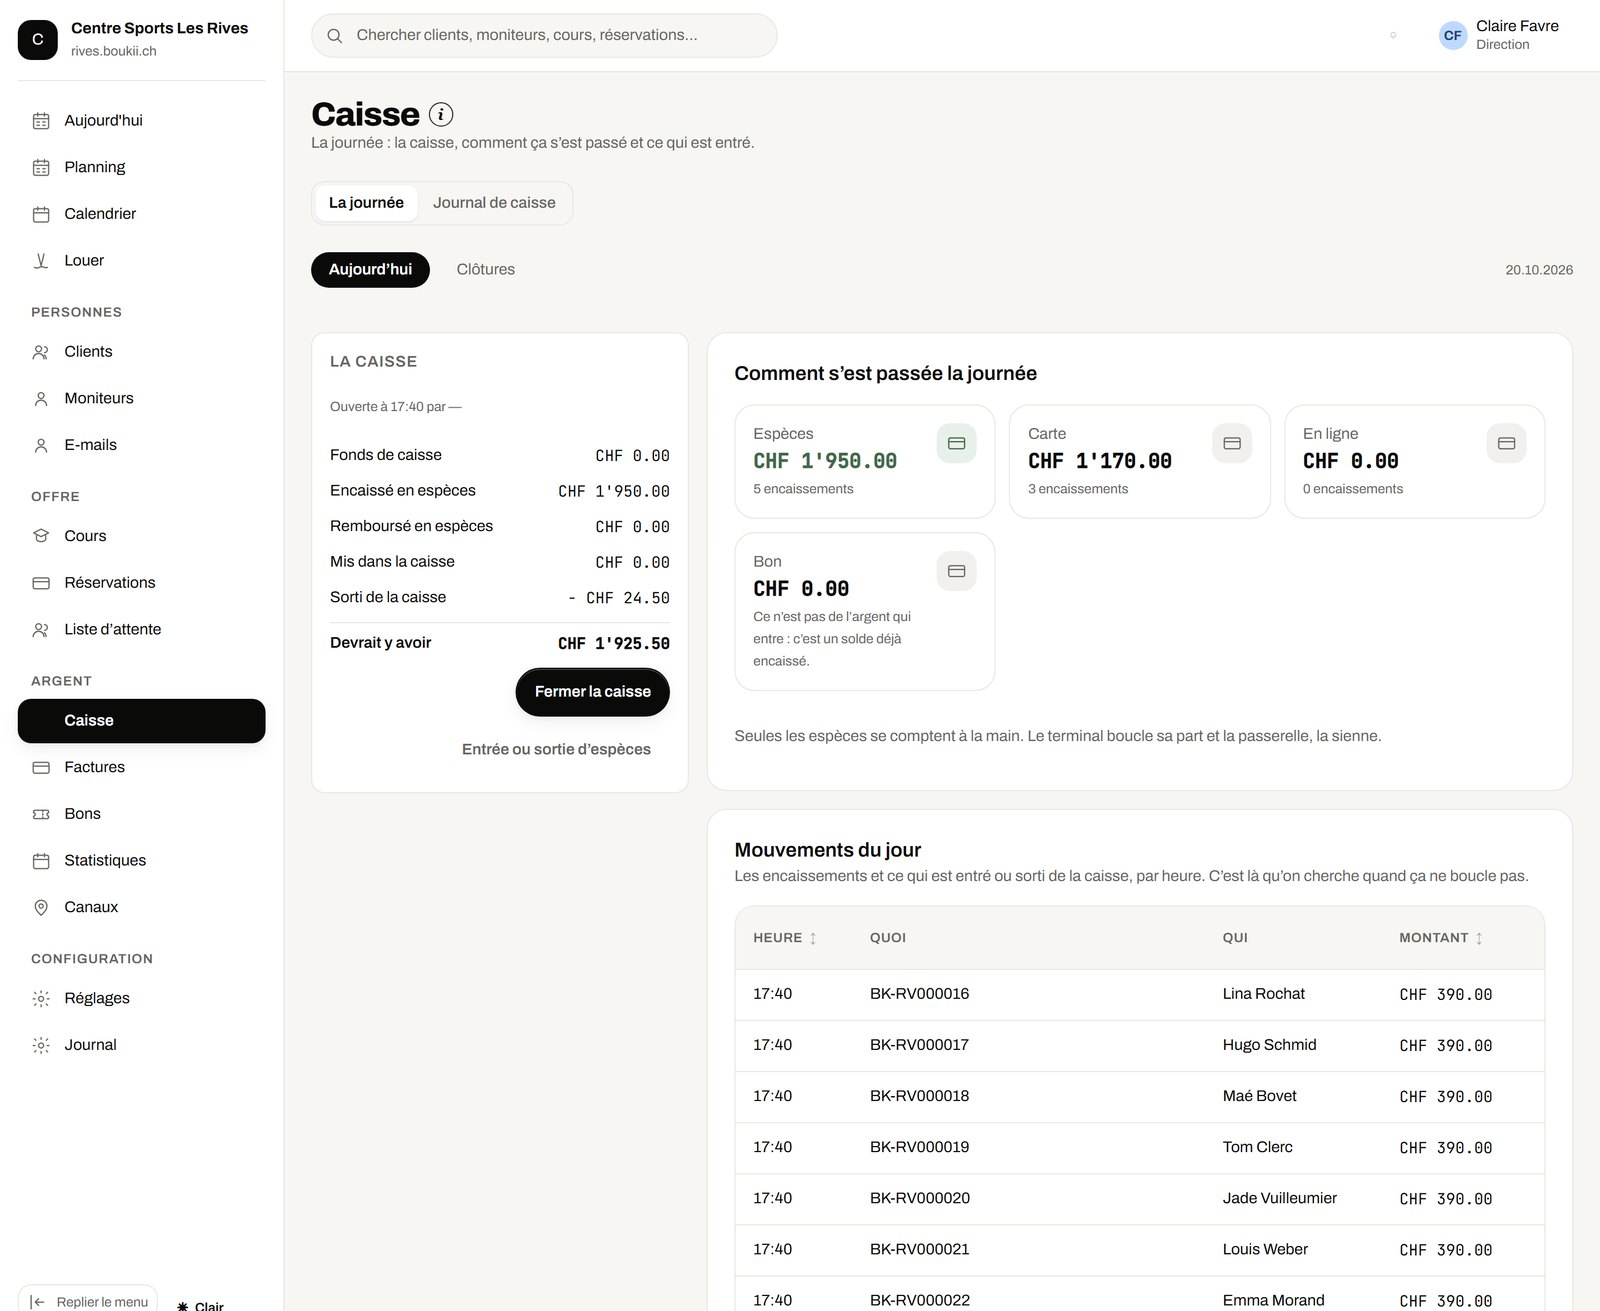The image size is (1600, 1311).
Task: Open the Planning sidebar item
Action: coord(141,167)
